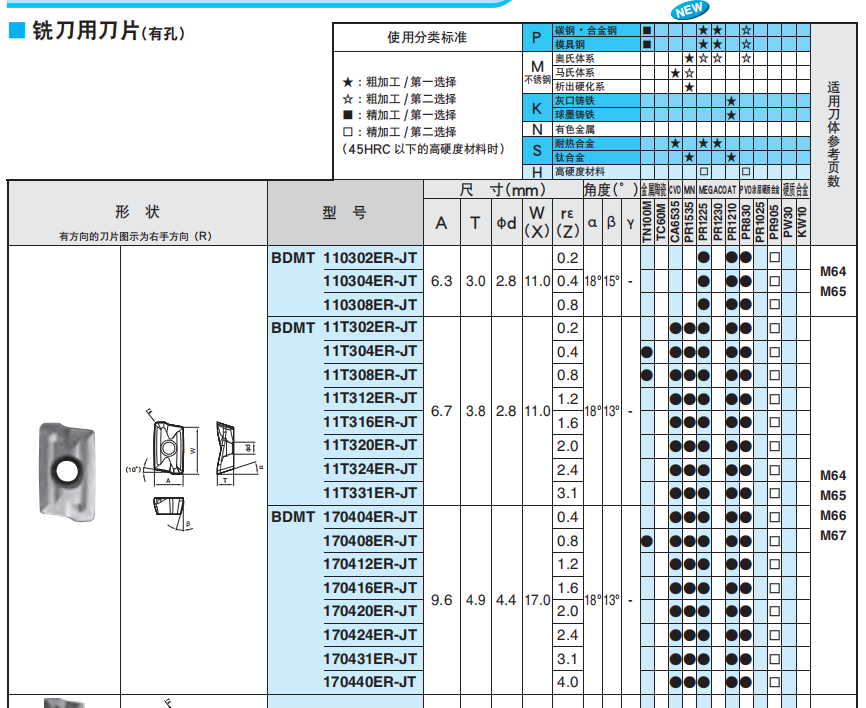The image size is (866, 708).
Task: Expand the MEGACOAT column group header
Action: 717,187
